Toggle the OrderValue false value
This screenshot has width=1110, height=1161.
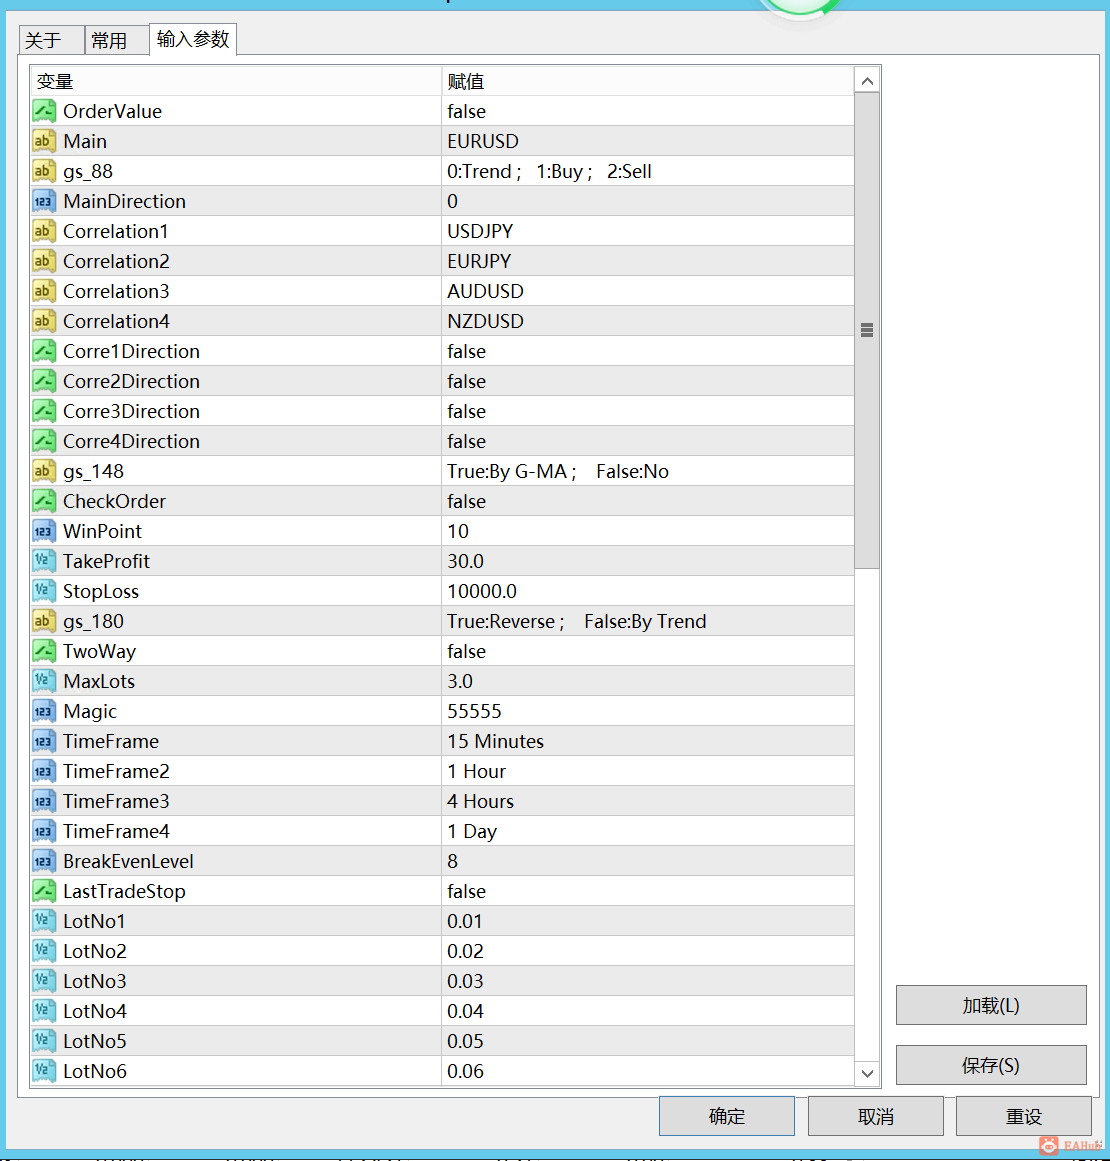click(647, 111)
